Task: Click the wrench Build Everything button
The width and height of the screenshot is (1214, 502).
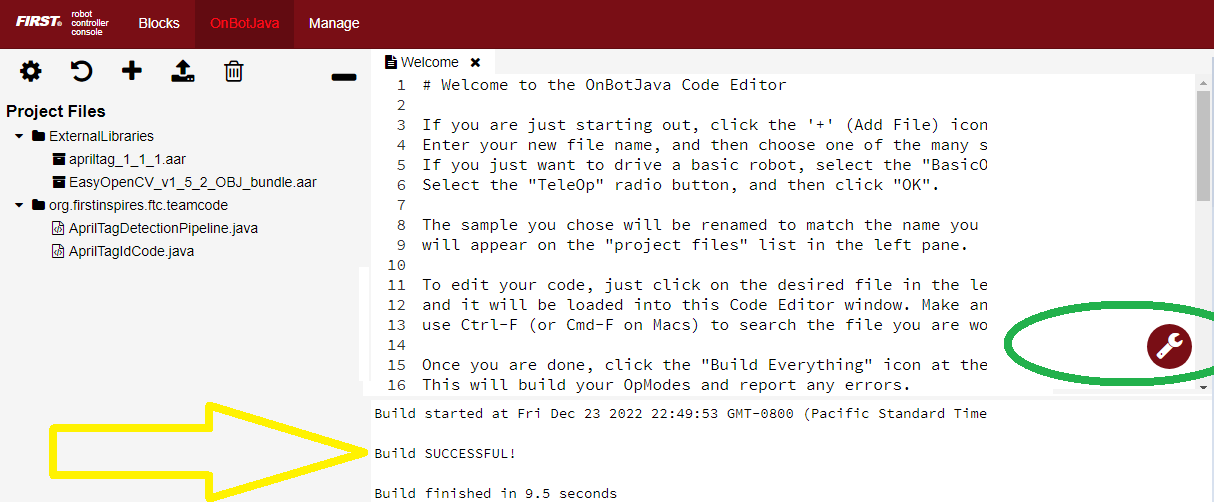Action: tap(1169, 346)
